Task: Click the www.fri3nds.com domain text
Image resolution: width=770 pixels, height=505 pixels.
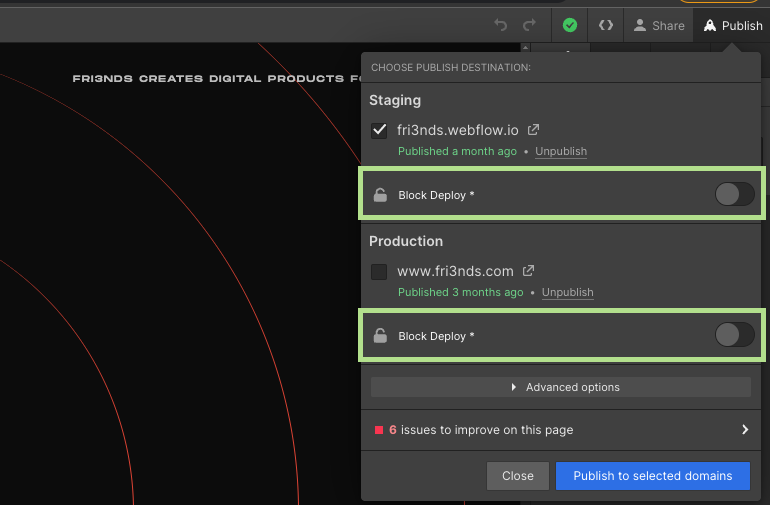Action: point(455,271)
